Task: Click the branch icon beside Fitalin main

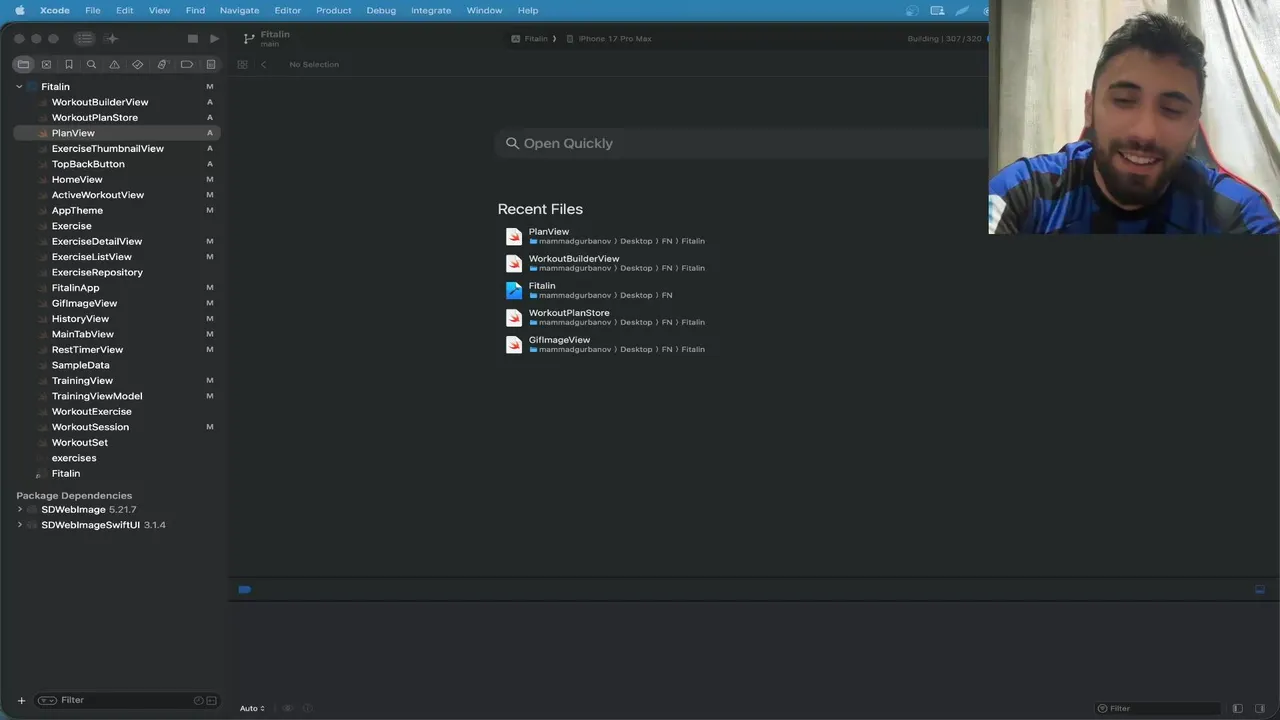Action: pos(249,38)
